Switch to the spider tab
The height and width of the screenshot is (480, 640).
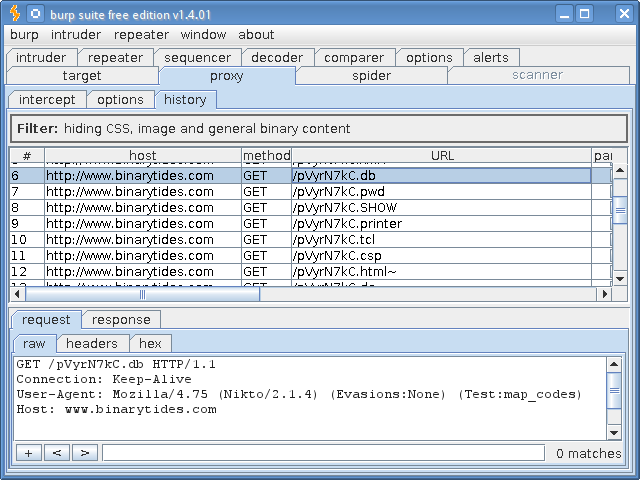pyautogui.click(x=371, y=75)
